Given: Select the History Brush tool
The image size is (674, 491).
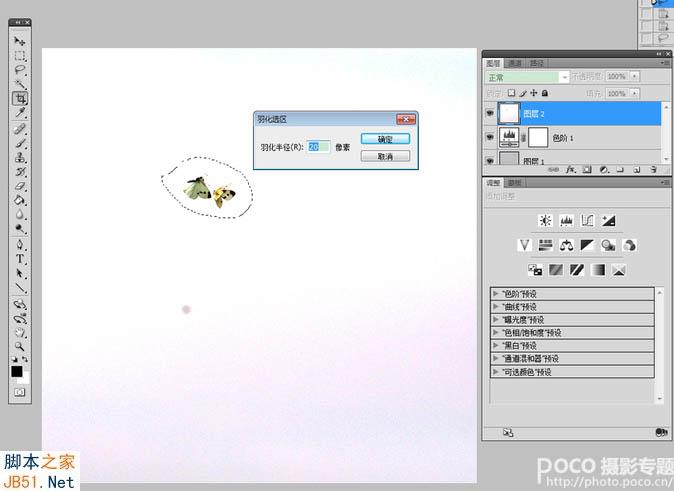Looking at the screenshot, I should (20, 172).
